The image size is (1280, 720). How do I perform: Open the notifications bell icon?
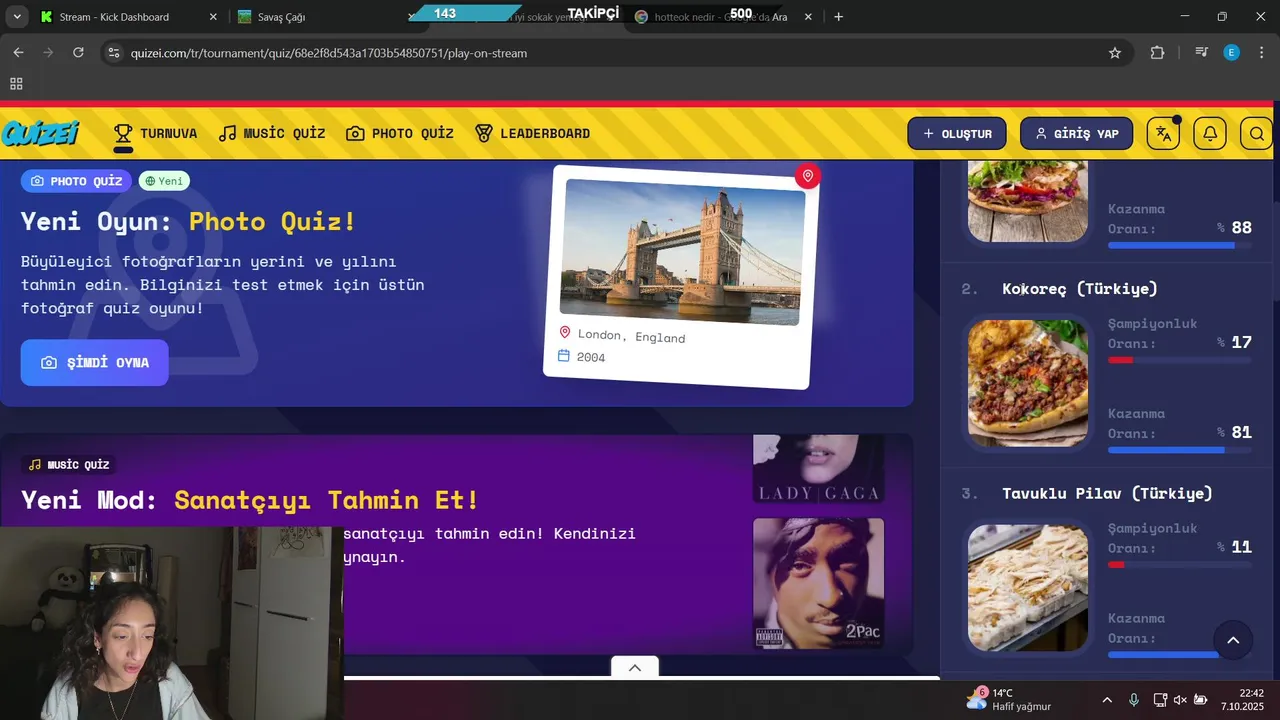pos(1210,133)
